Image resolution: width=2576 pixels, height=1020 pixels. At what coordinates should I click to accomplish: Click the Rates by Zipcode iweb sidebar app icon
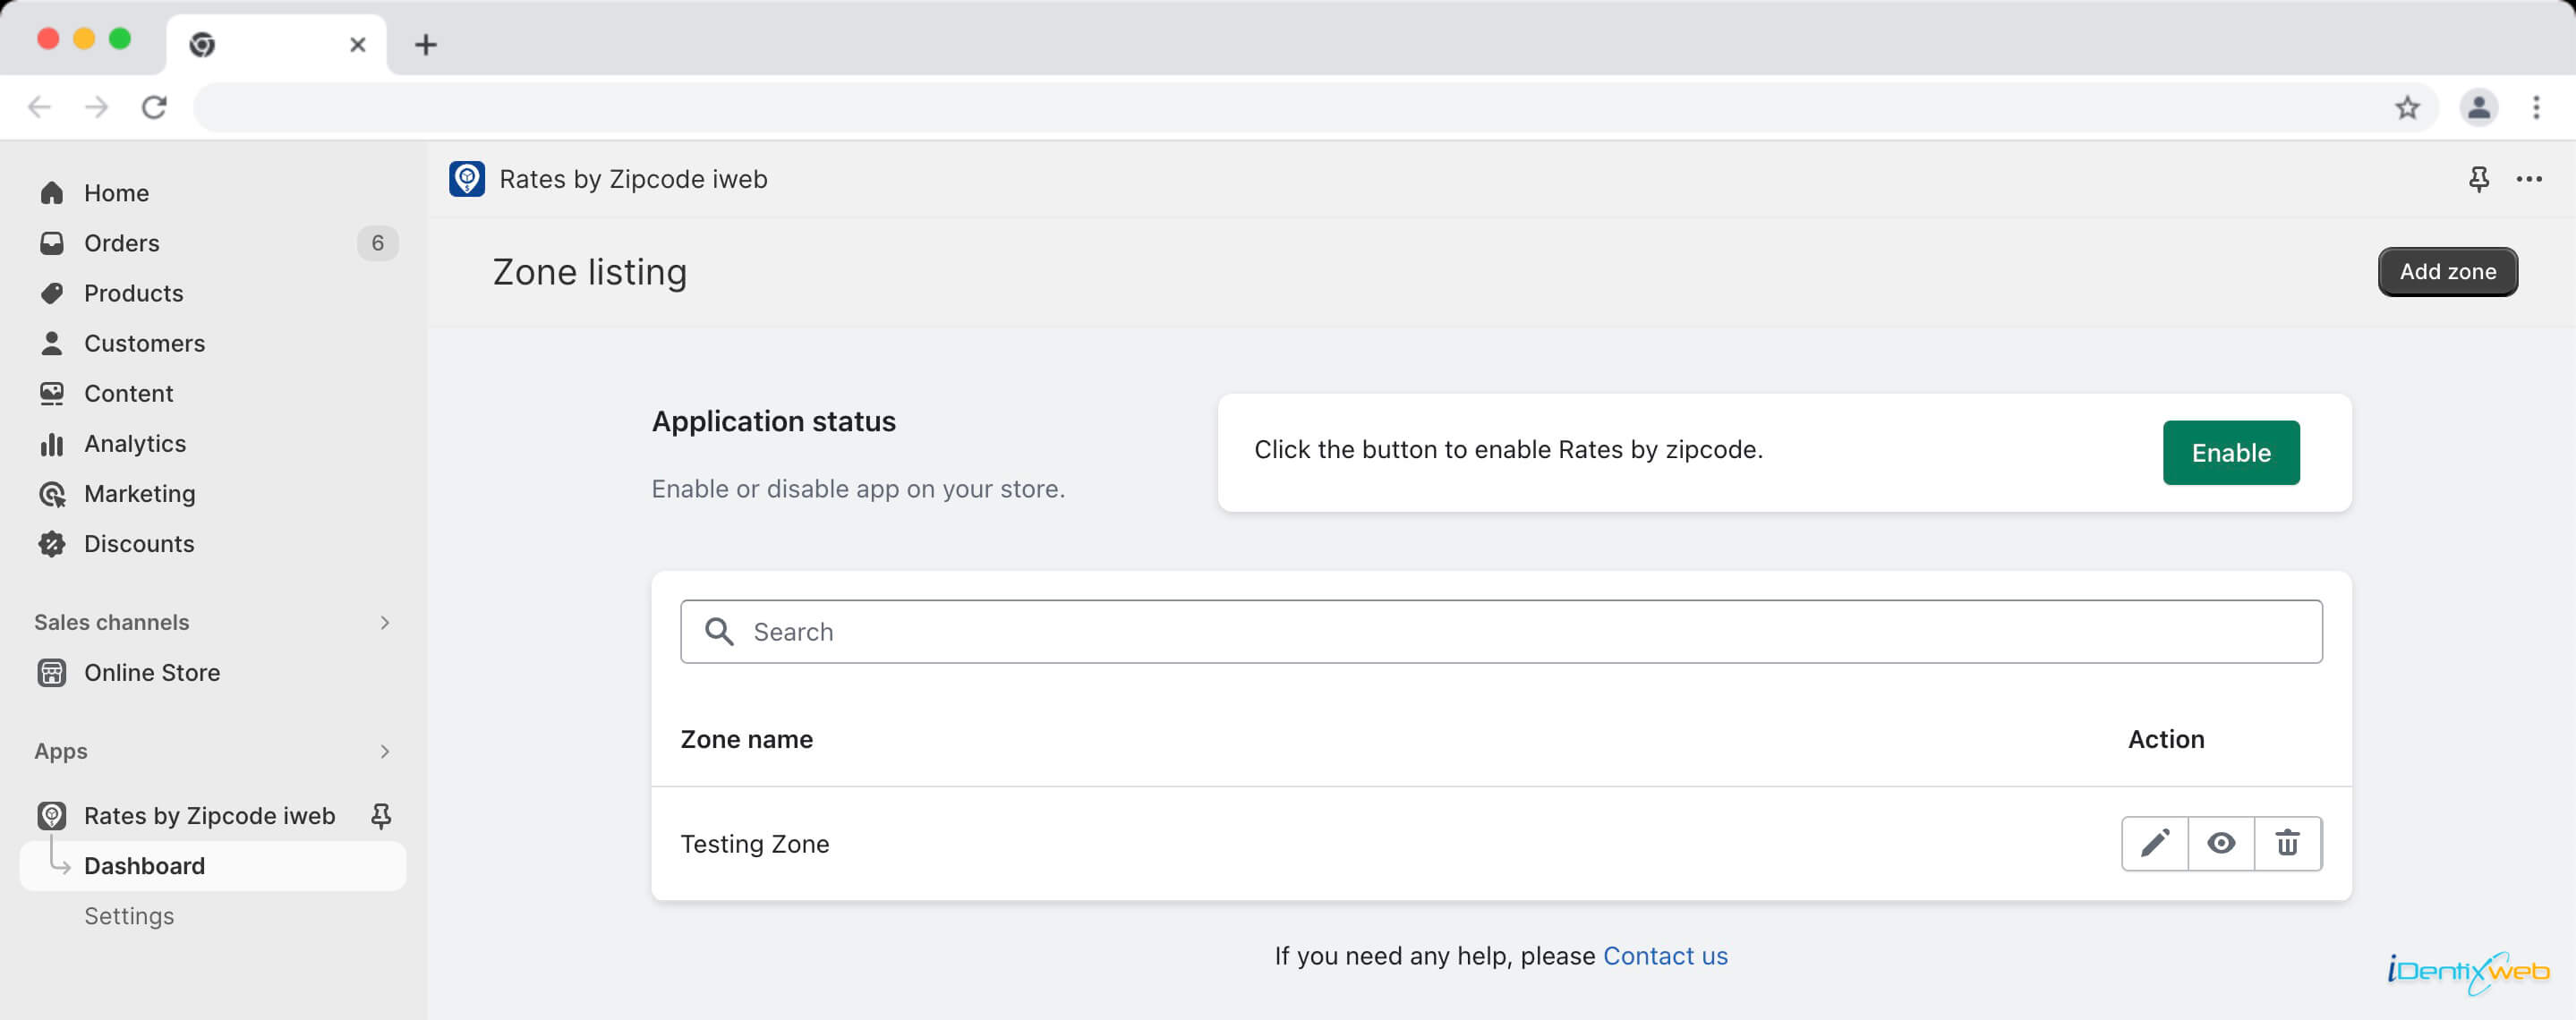coord(52,816)
